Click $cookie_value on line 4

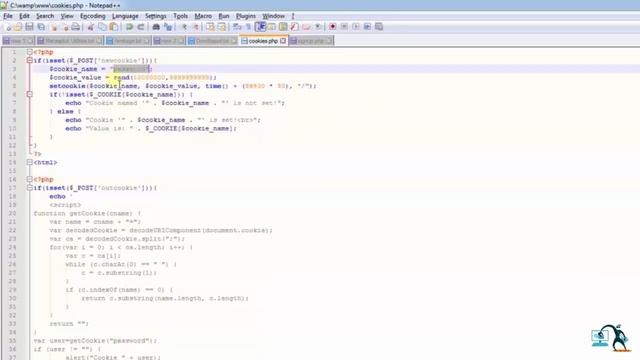tap(75, 78)
